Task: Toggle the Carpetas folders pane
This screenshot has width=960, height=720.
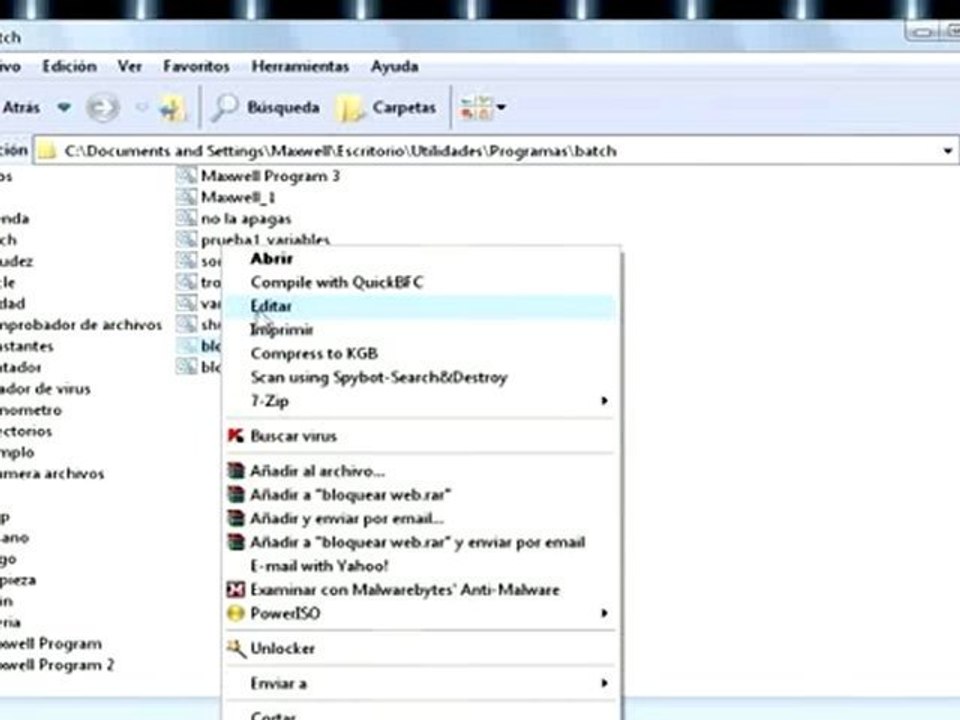Action: pyautogui.click(x=386, y=108)
